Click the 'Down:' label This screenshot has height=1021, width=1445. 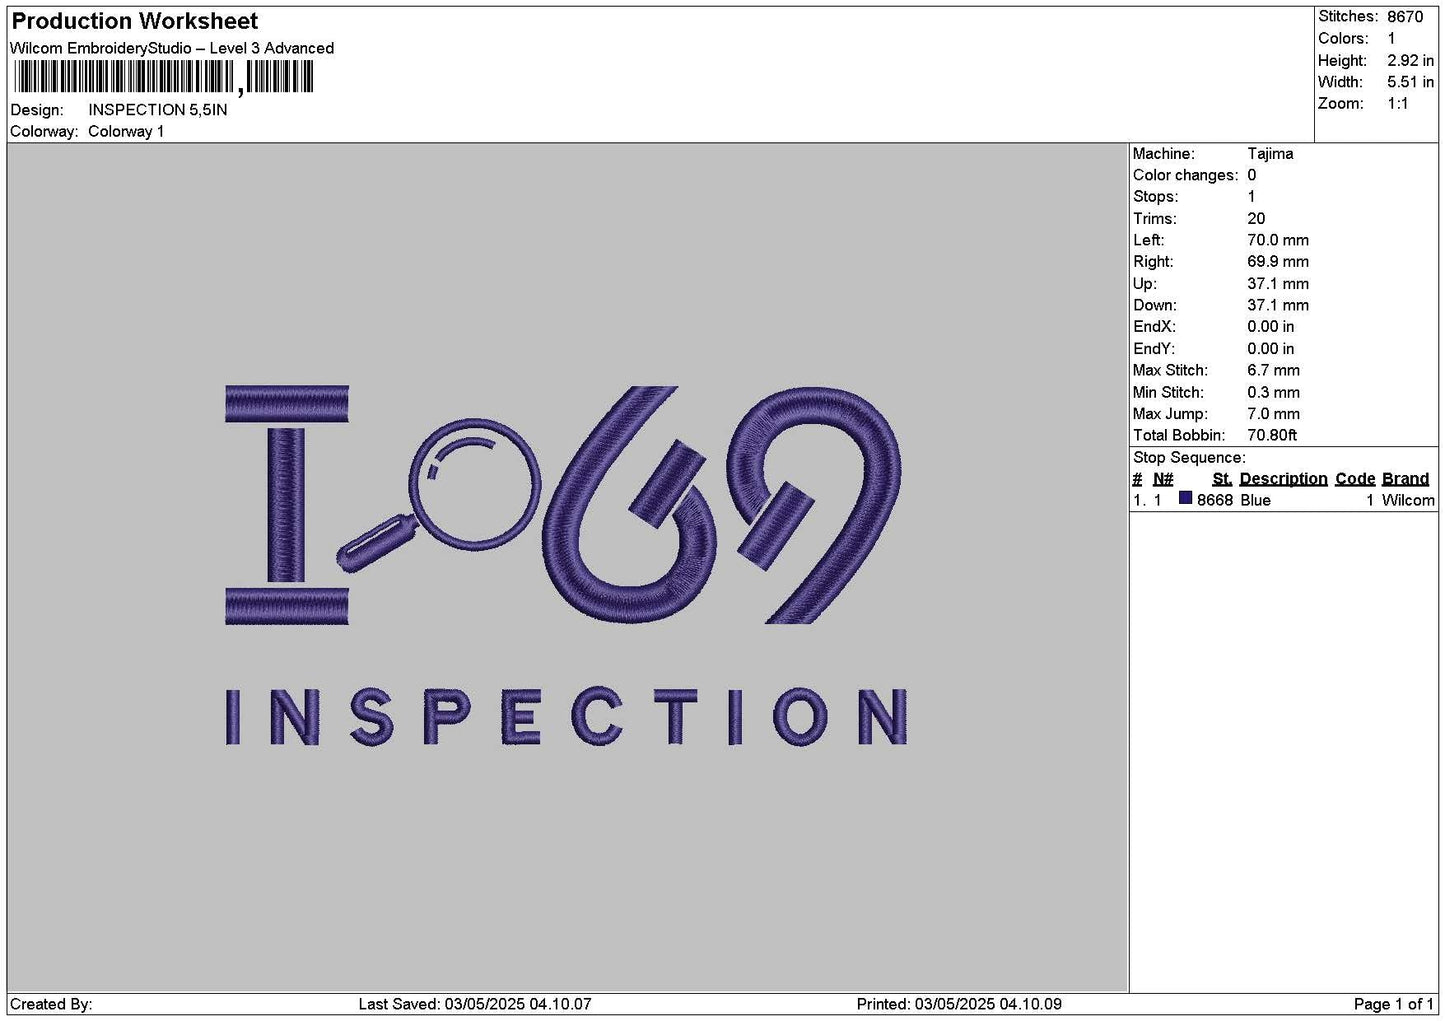[x=1155, y=306]
